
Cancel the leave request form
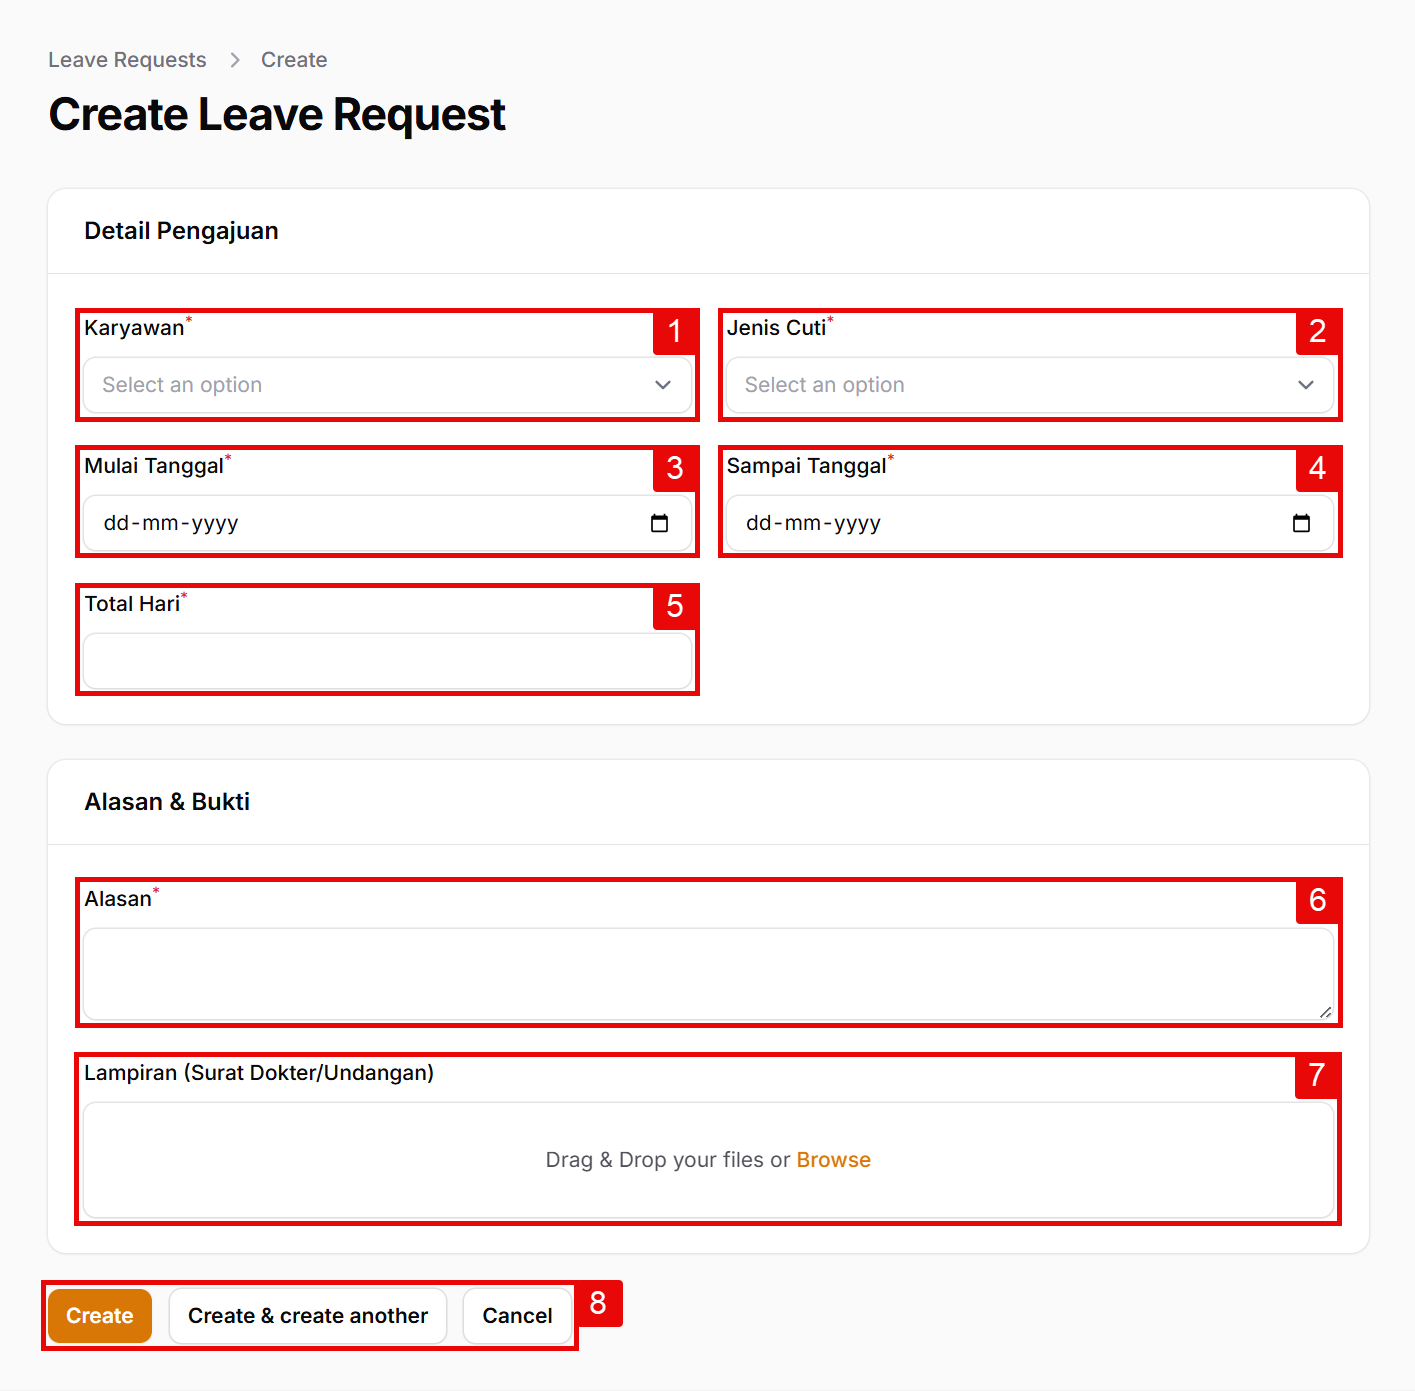(517, 1316)
